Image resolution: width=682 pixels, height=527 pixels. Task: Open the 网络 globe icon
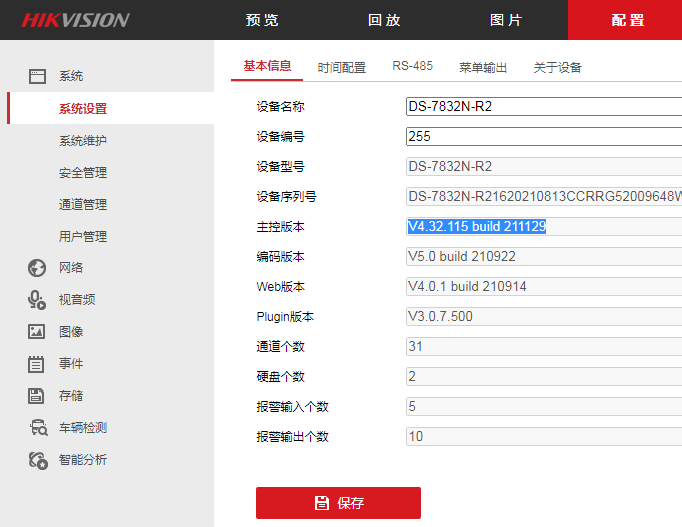pos(37,268)
